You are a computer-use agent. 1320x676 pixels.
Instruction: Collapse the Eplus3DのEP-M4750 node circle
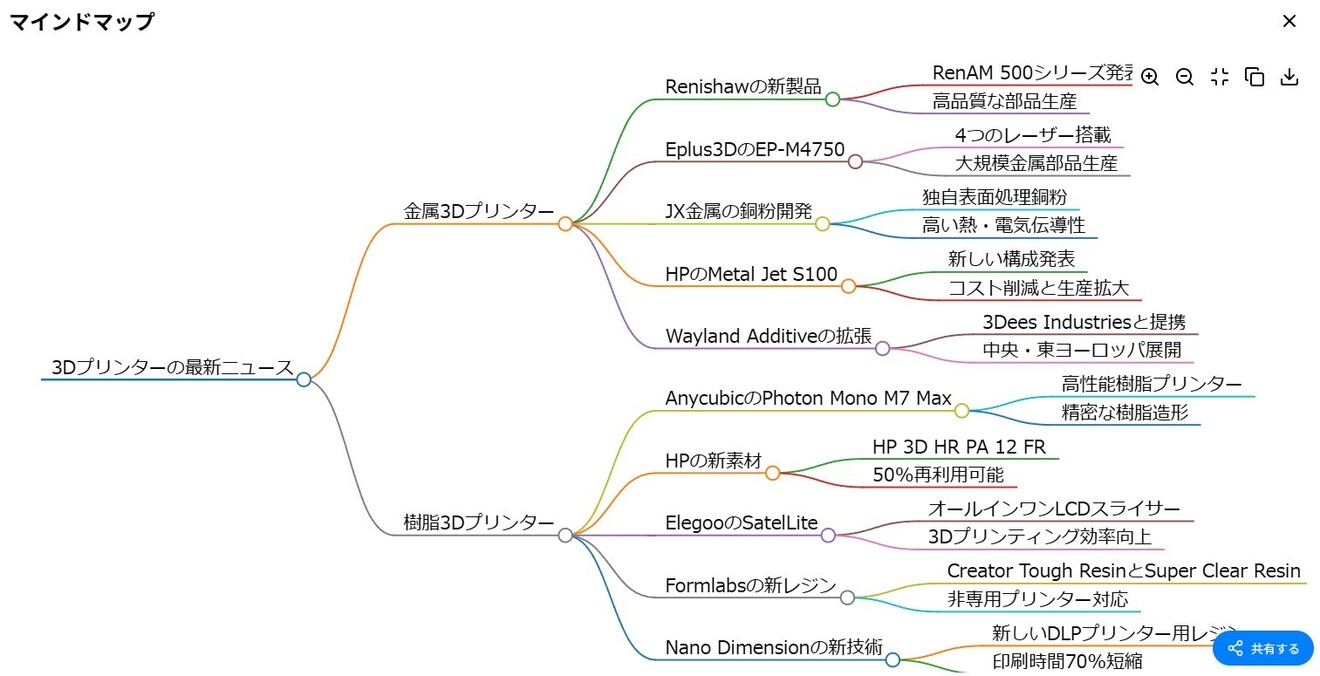click(x=855, y=161)
